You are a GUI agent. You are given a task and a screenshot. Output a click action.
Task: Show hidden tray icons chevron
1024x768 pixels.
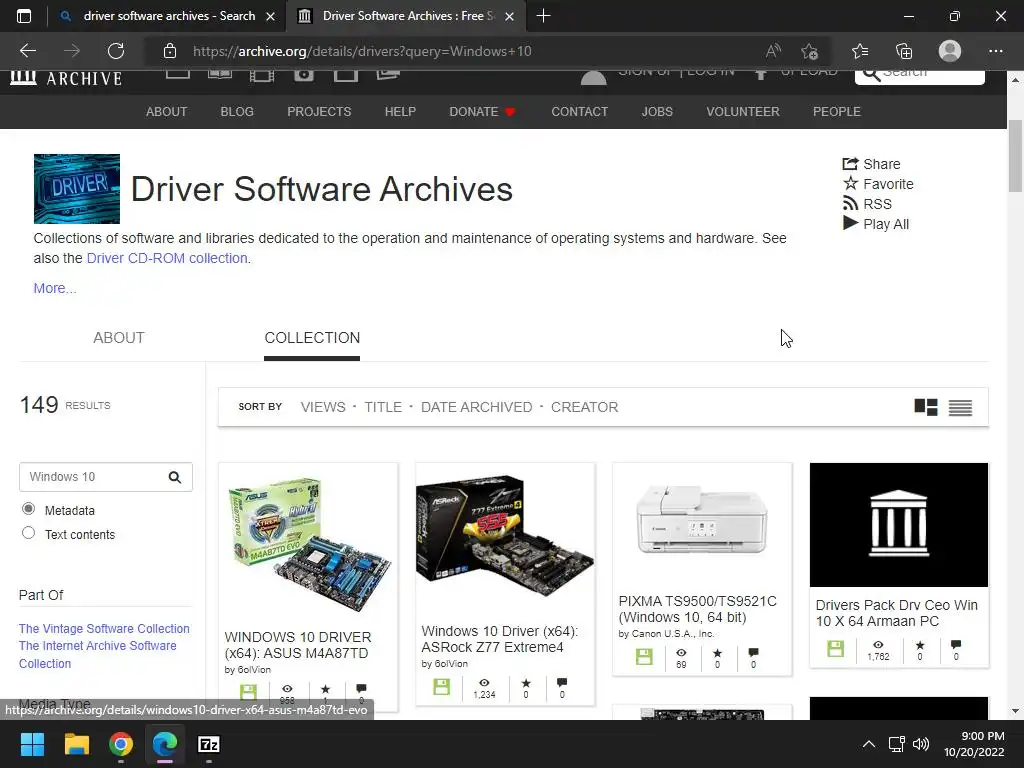point(869,744)
